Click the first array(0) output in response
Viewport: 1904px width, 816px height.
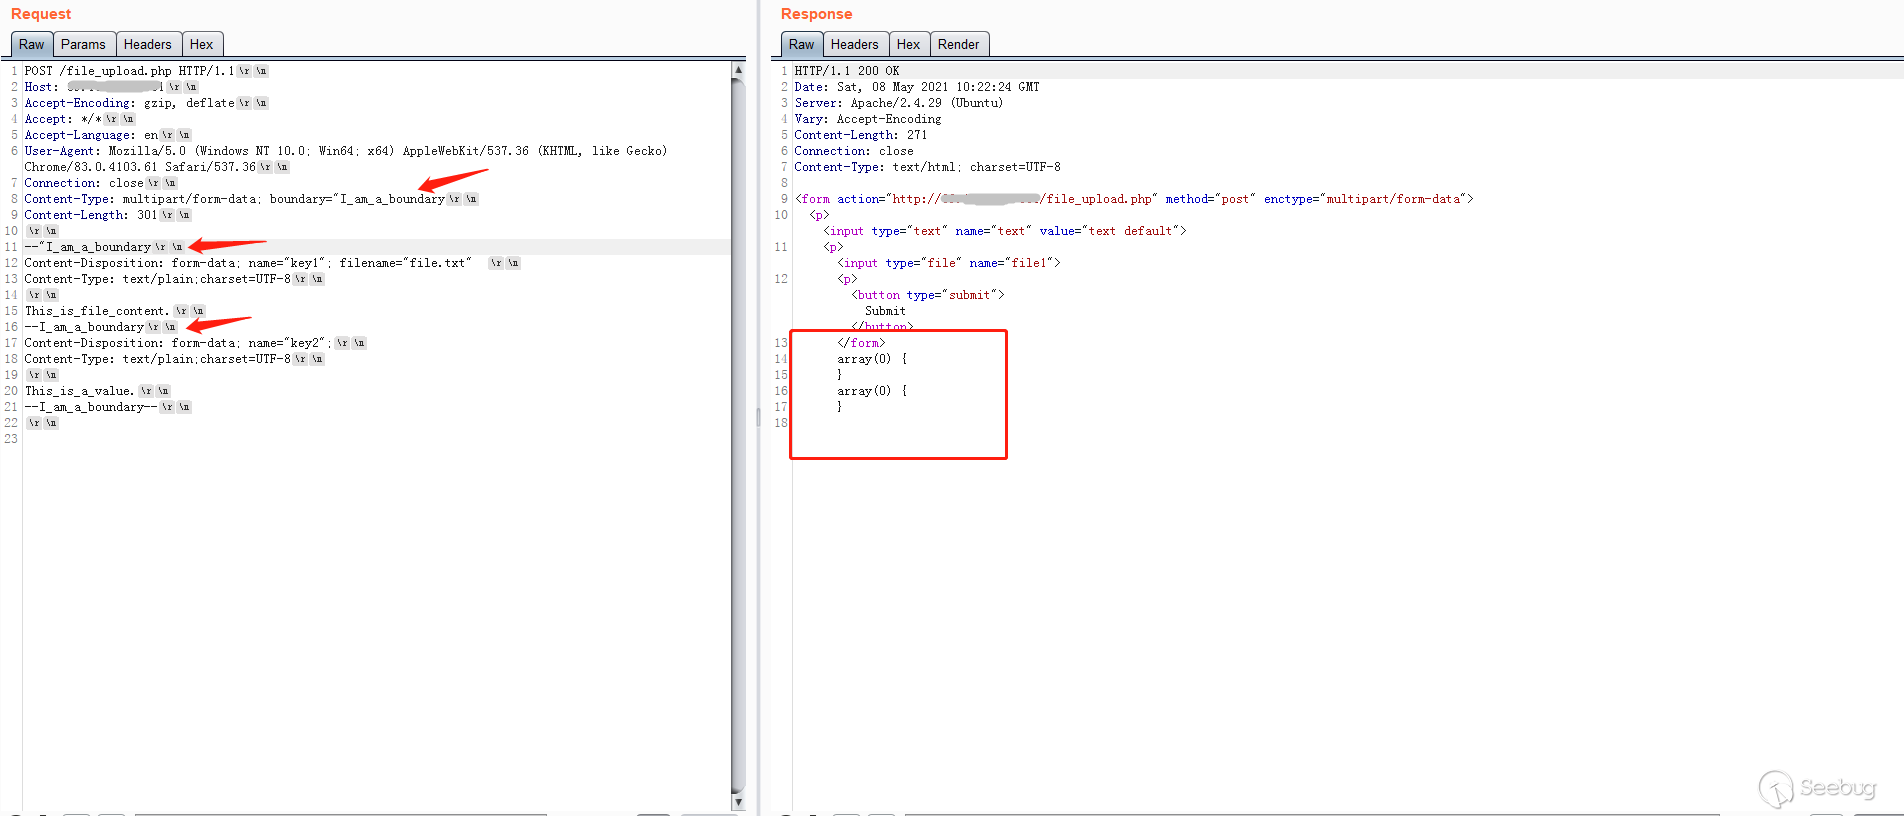[864, 359]
